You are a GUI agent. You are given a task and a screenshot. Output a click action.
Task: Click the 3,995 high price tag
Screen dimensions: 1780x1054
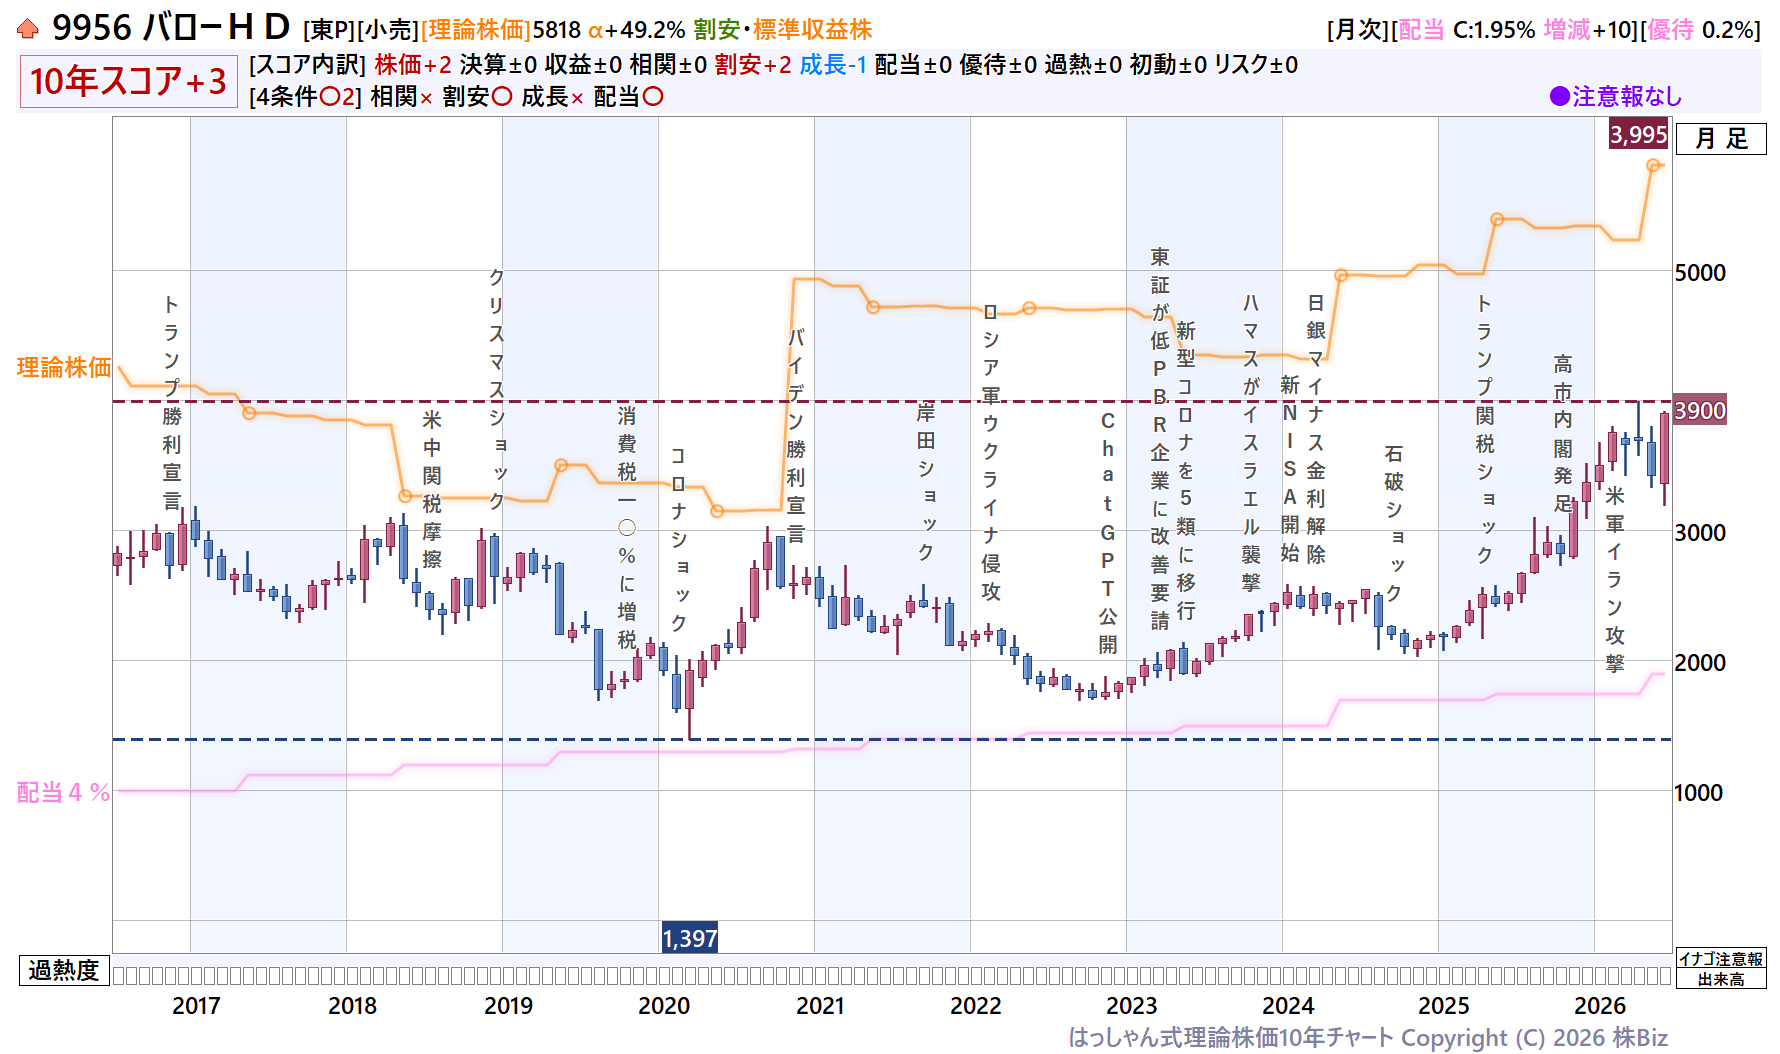(1638, 134)
